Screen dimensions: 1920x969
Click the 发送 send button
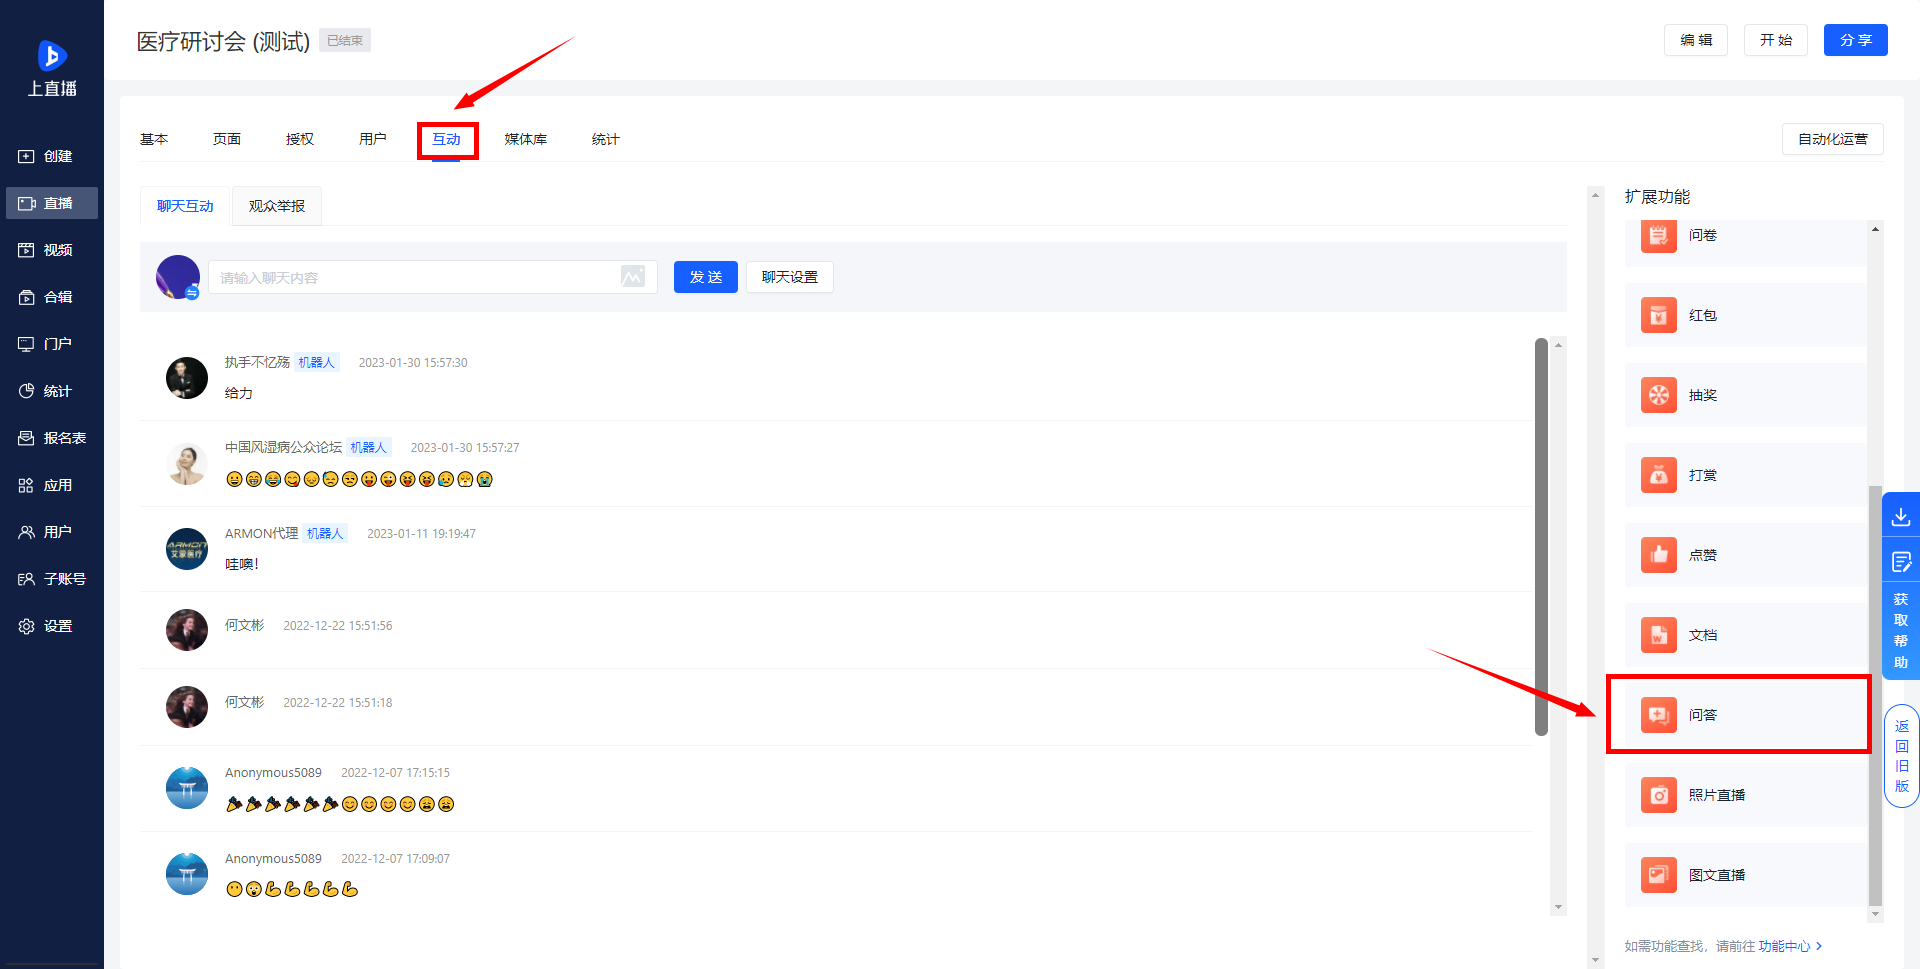(705, 277)
